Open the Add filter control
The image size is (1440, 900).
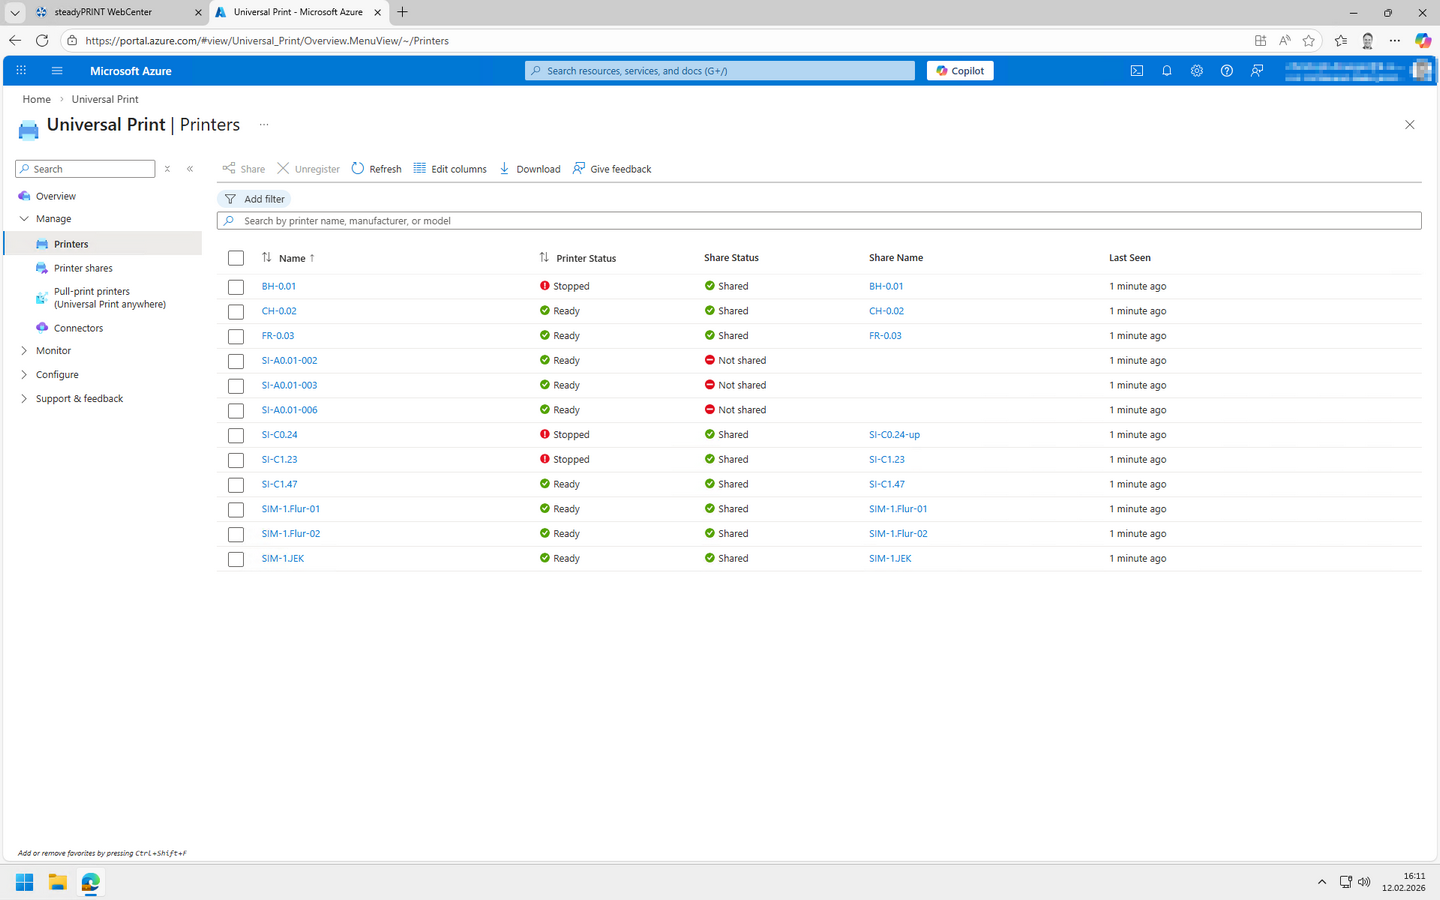(x=254, y=198)
